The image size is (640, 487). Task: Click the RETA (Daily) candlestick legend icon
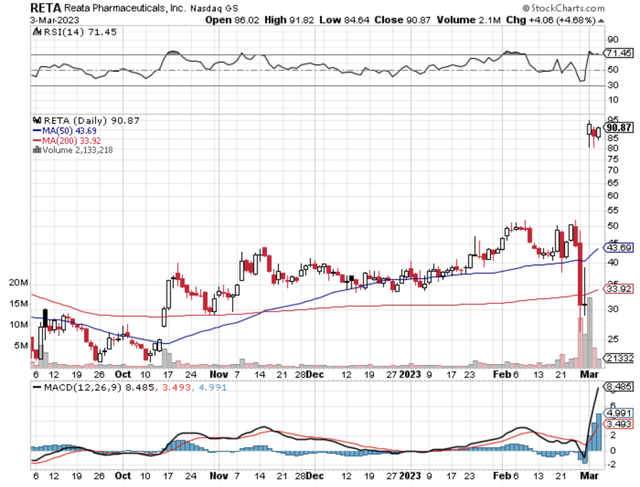click(x=37, y=120)
